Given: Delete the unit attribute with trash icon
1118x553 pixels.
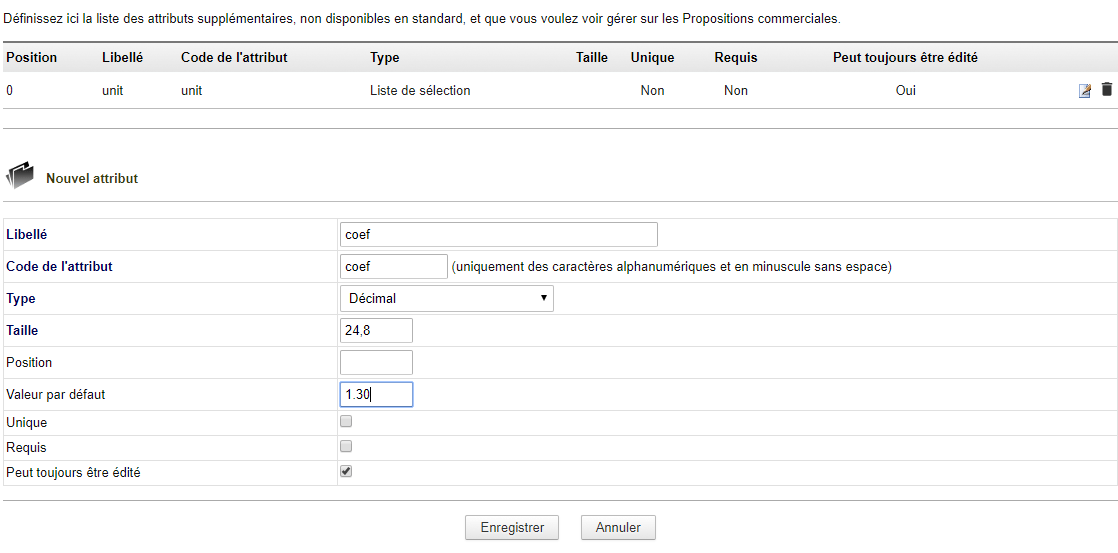Looking at the screenshot, I should (1107, 90).
